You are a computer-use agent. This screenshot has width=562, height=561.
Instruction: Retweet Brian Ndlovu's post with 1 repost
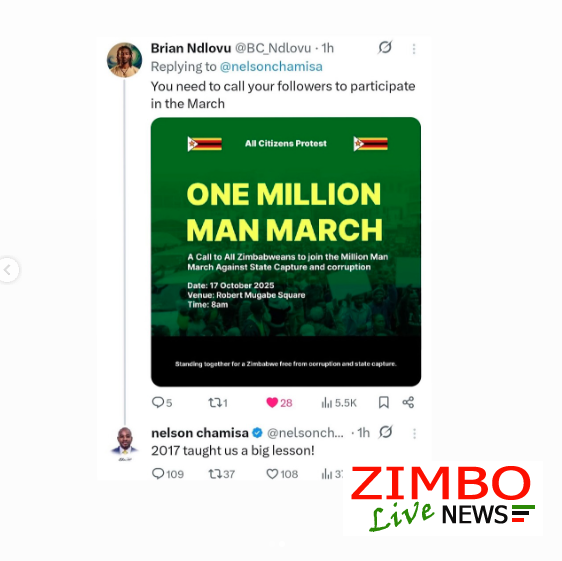point(218,403)
